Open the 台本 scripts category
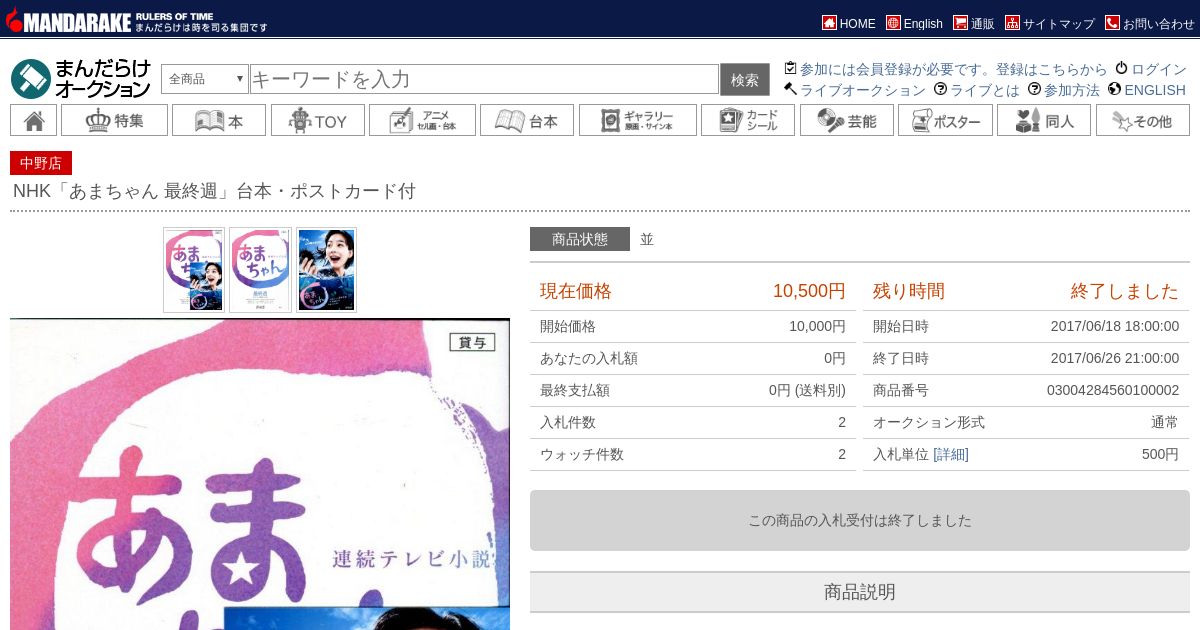Screen dimensions: 1200x630 (527, 120)
